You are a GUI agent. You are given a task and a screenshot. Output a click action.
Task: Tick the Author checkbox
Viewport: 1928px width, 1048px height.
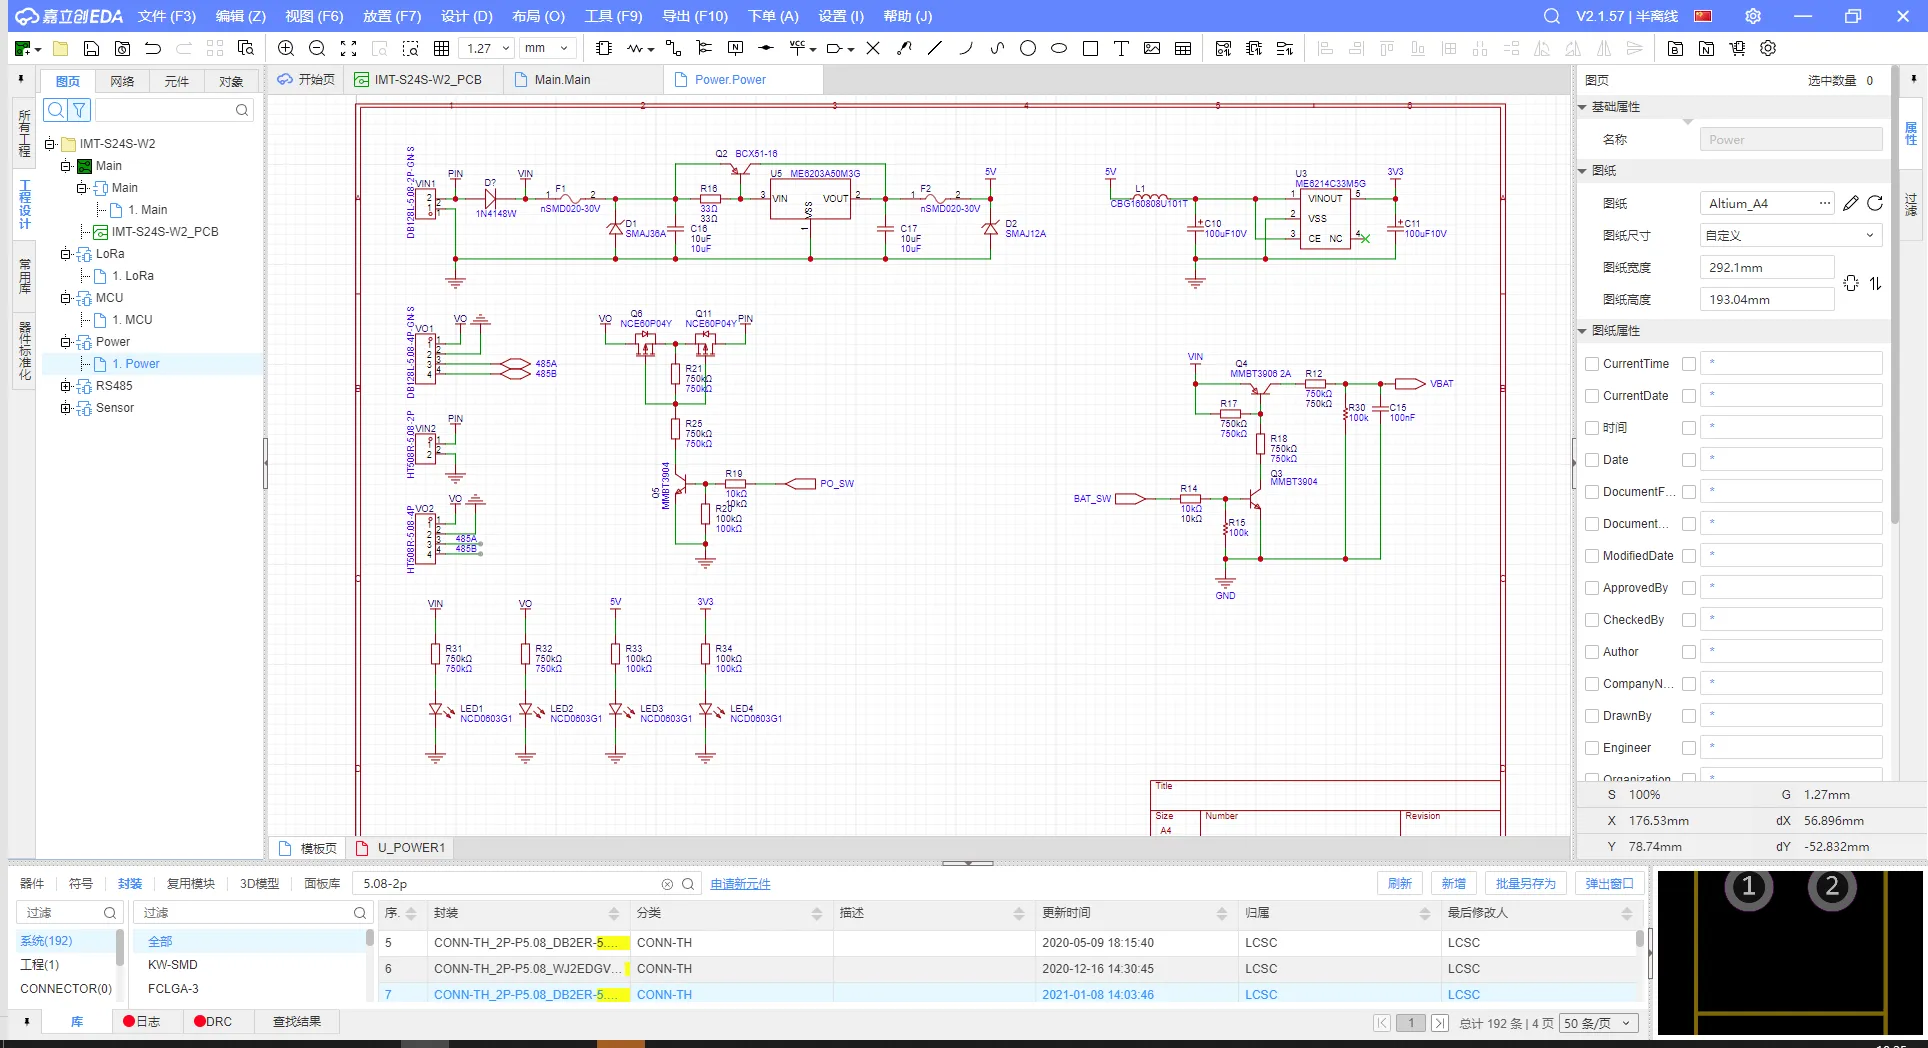(x=1592, y=652)
